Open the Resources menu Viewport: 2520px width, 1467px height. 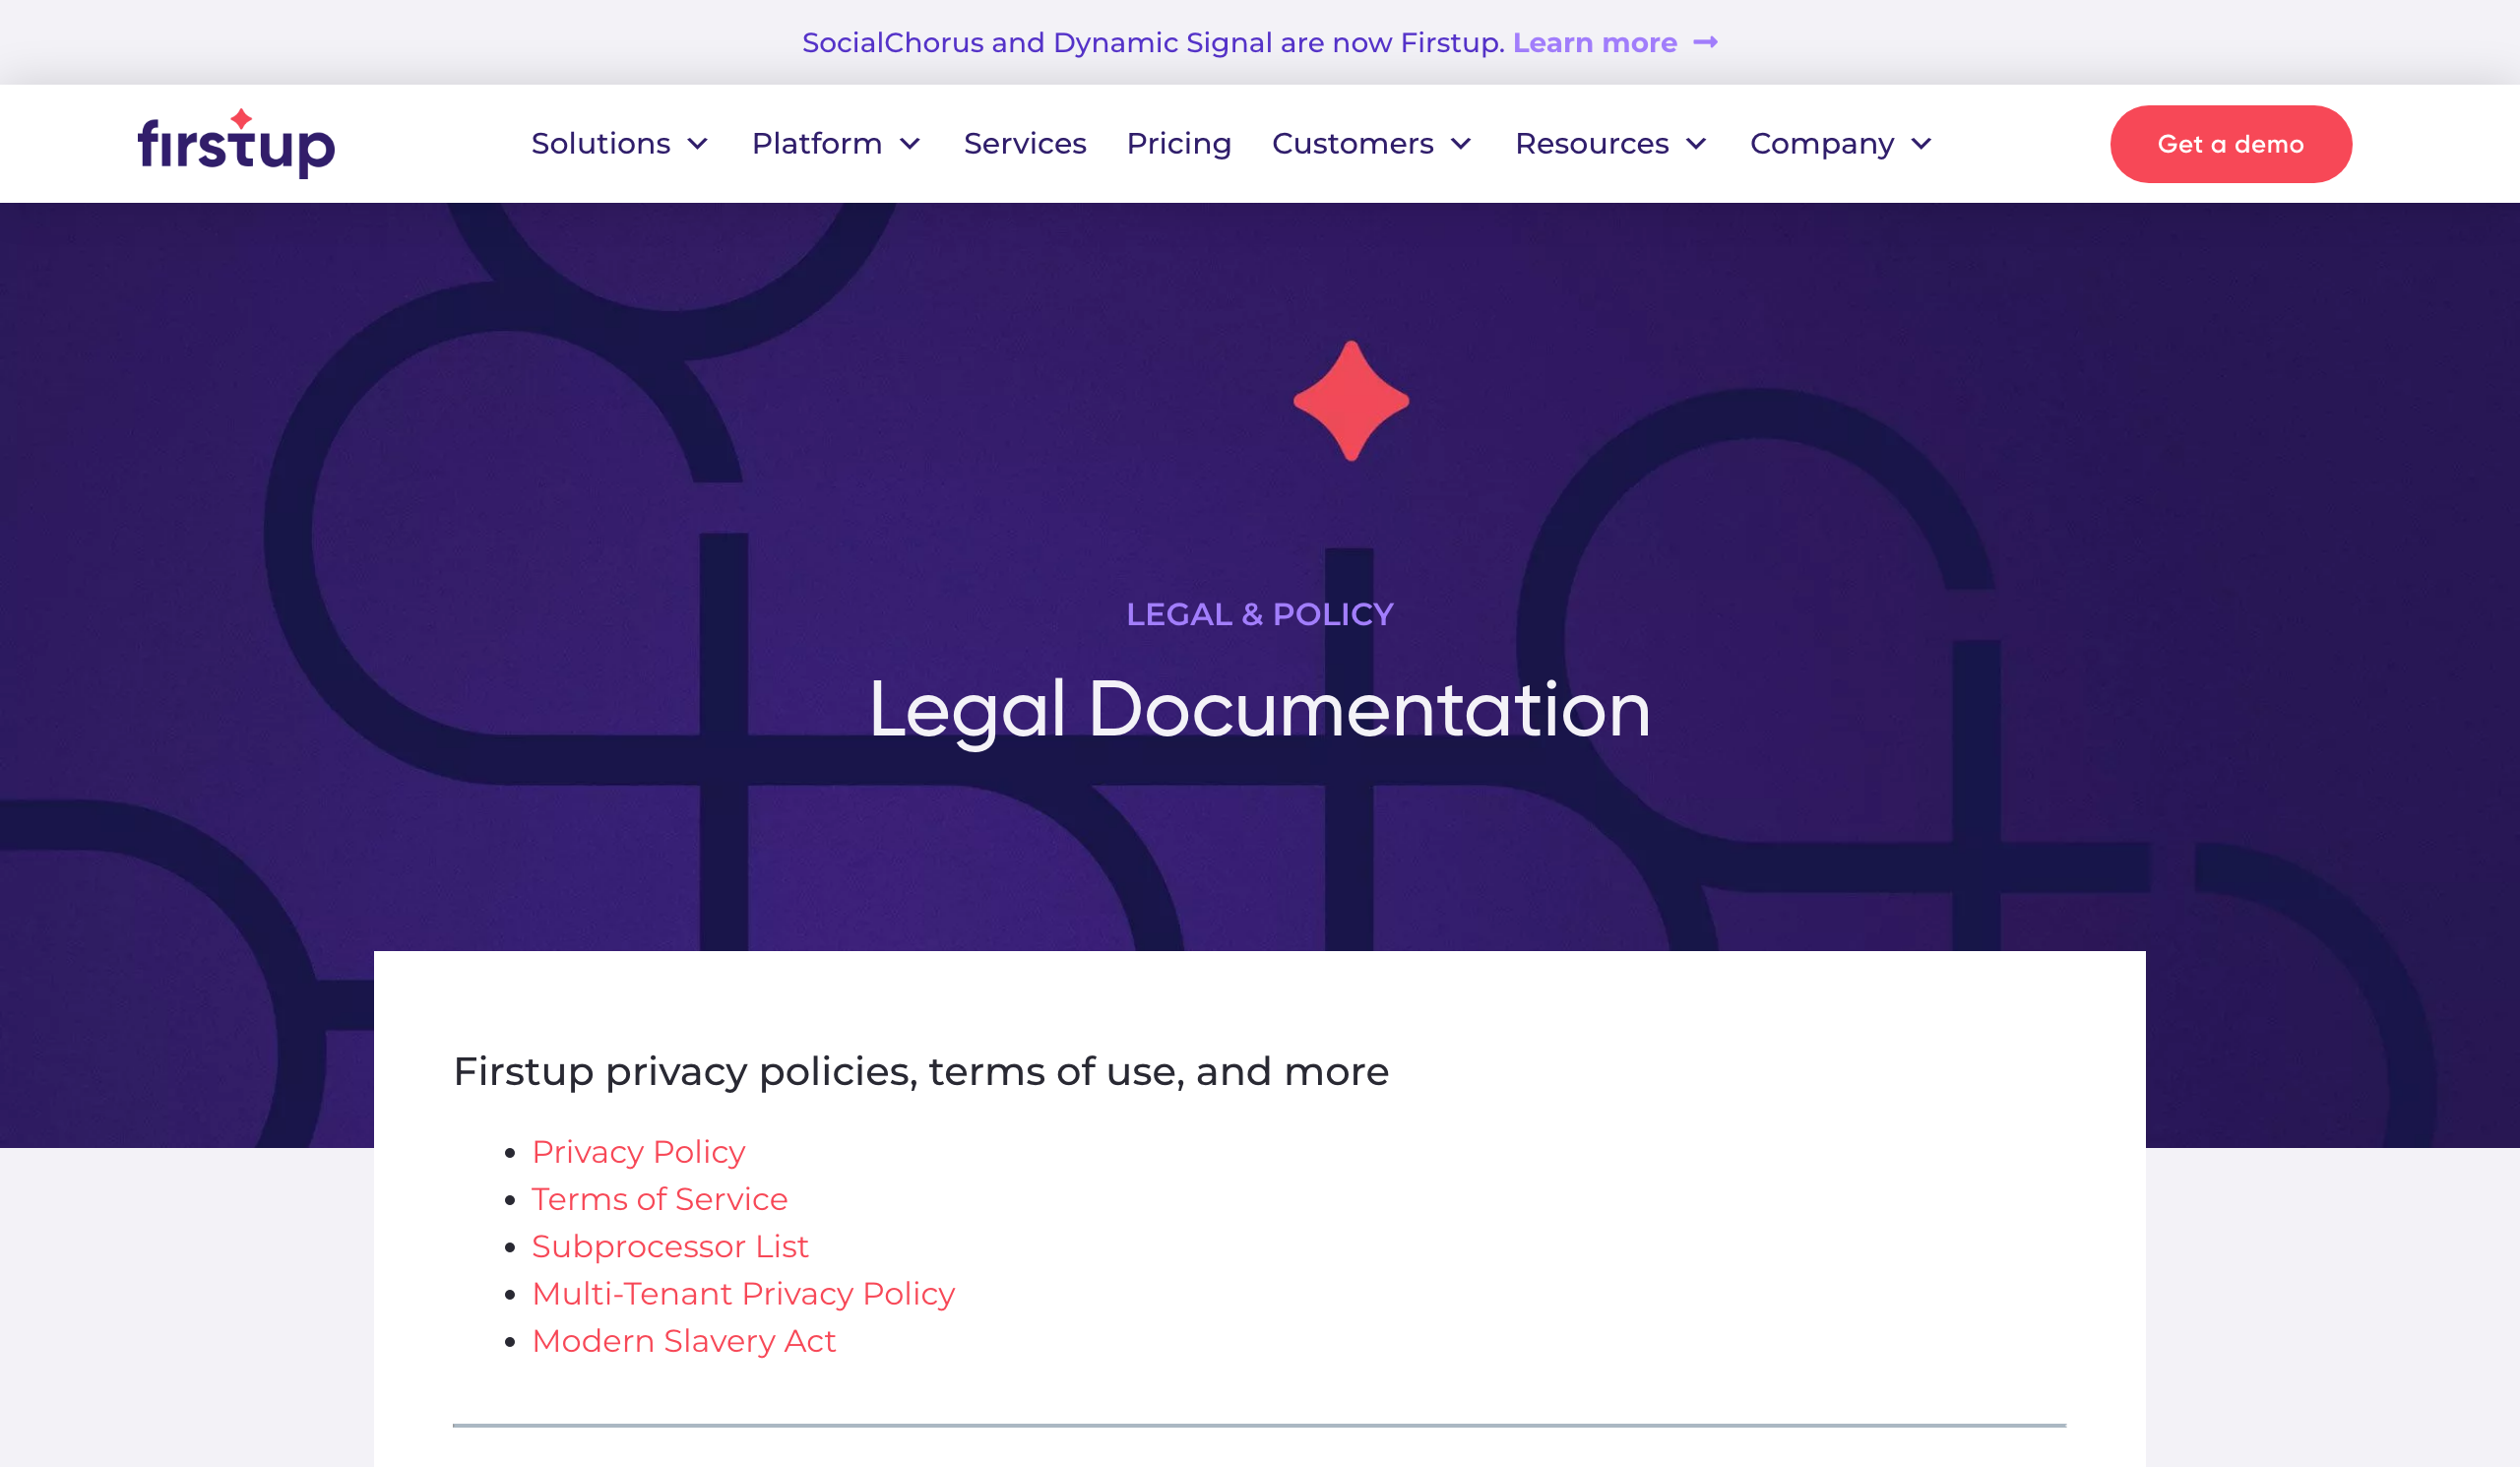tap(1592, 144)
